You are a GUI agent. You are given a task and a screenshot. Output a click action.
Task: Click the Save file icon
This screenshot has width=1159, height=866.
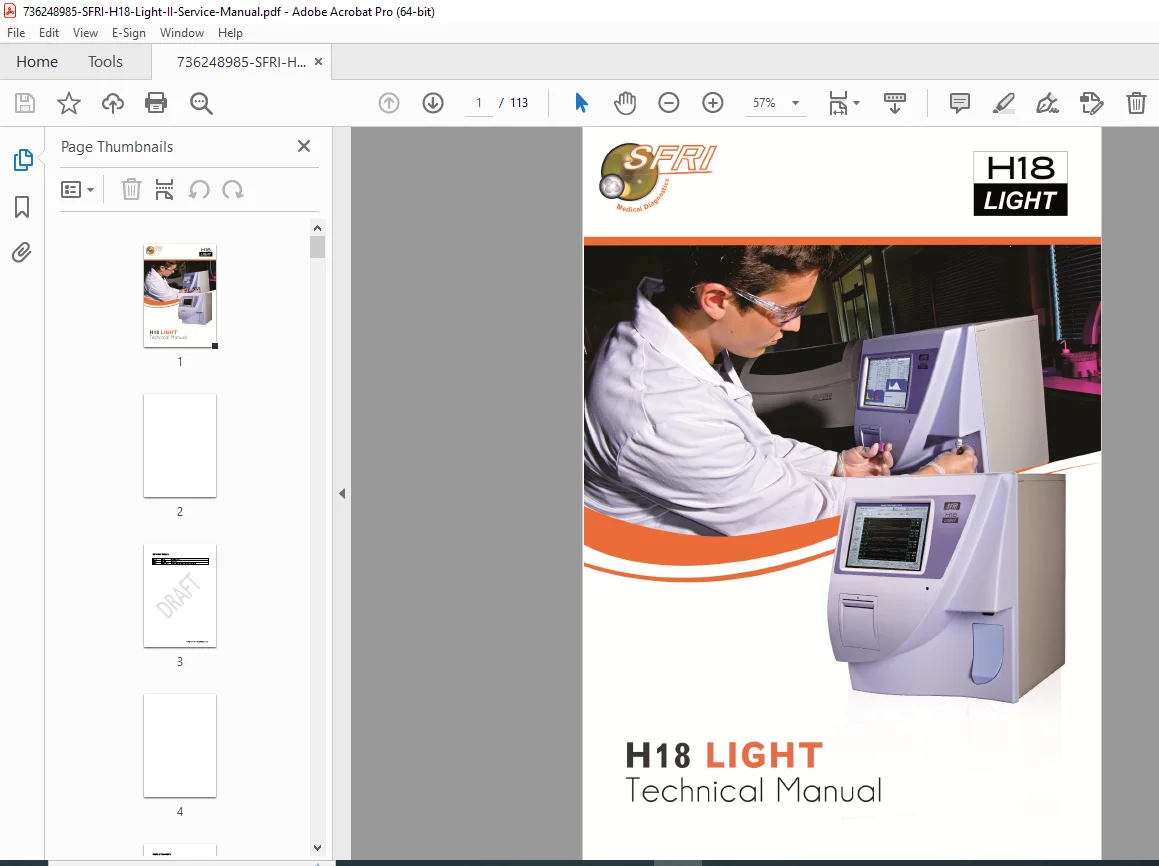[x=25, y=103]
